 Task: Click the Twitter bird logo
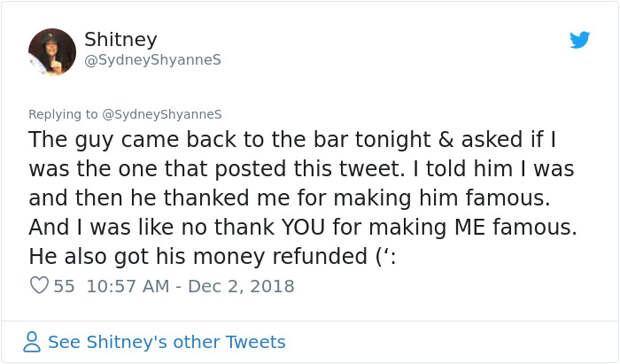(x=579, y=40)
